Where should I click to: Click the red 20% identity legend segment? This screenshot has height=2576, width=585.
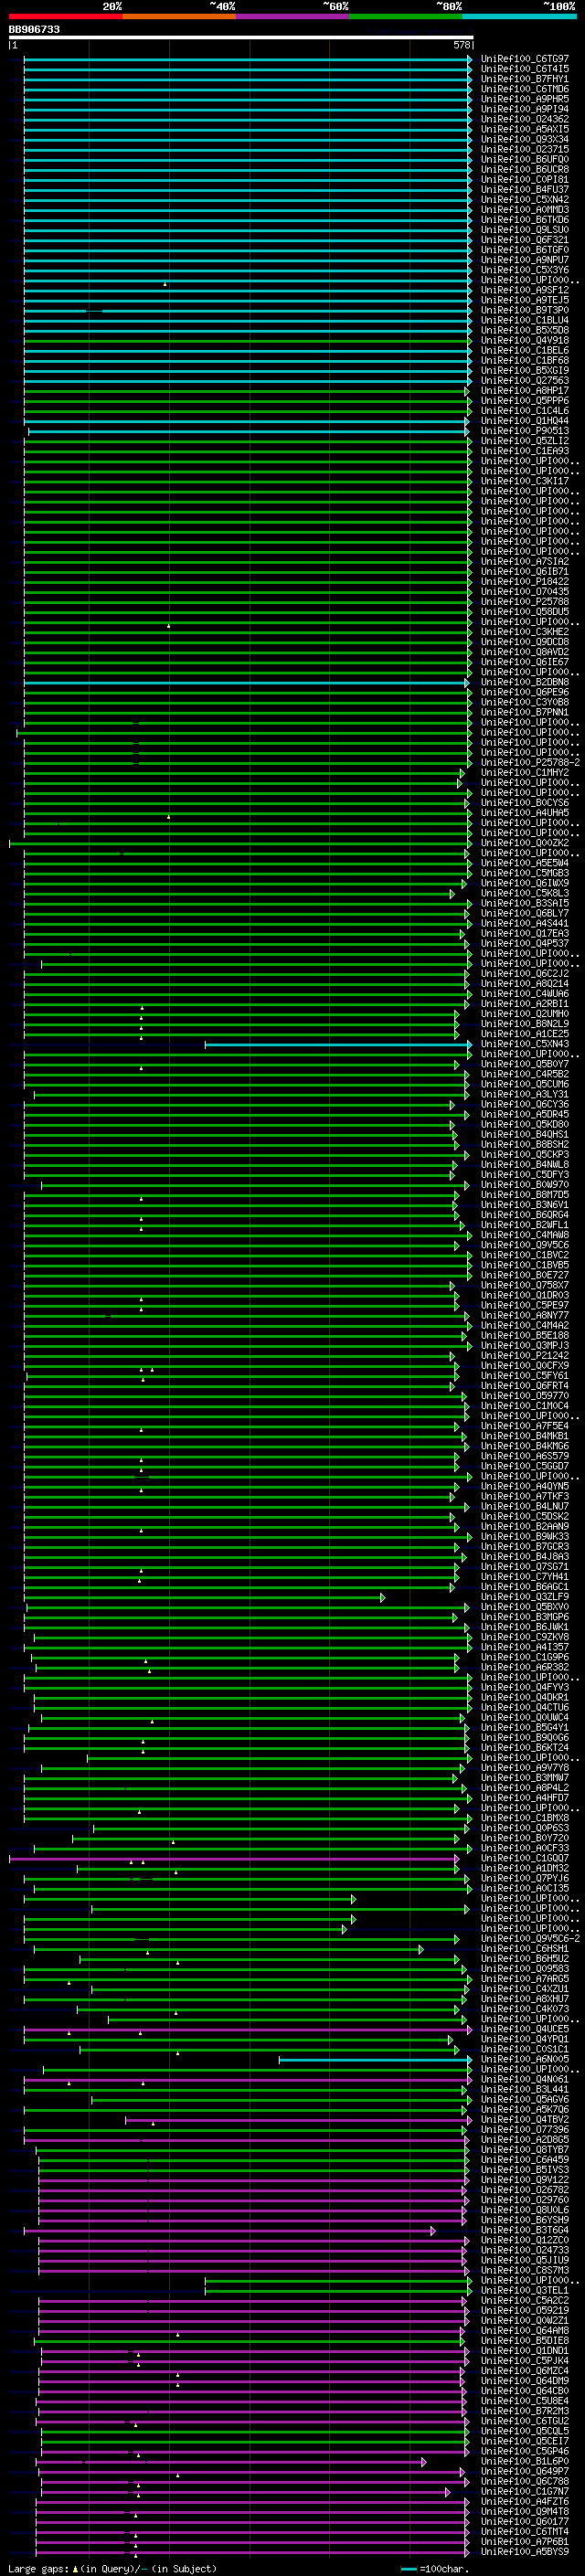point(66,16)
